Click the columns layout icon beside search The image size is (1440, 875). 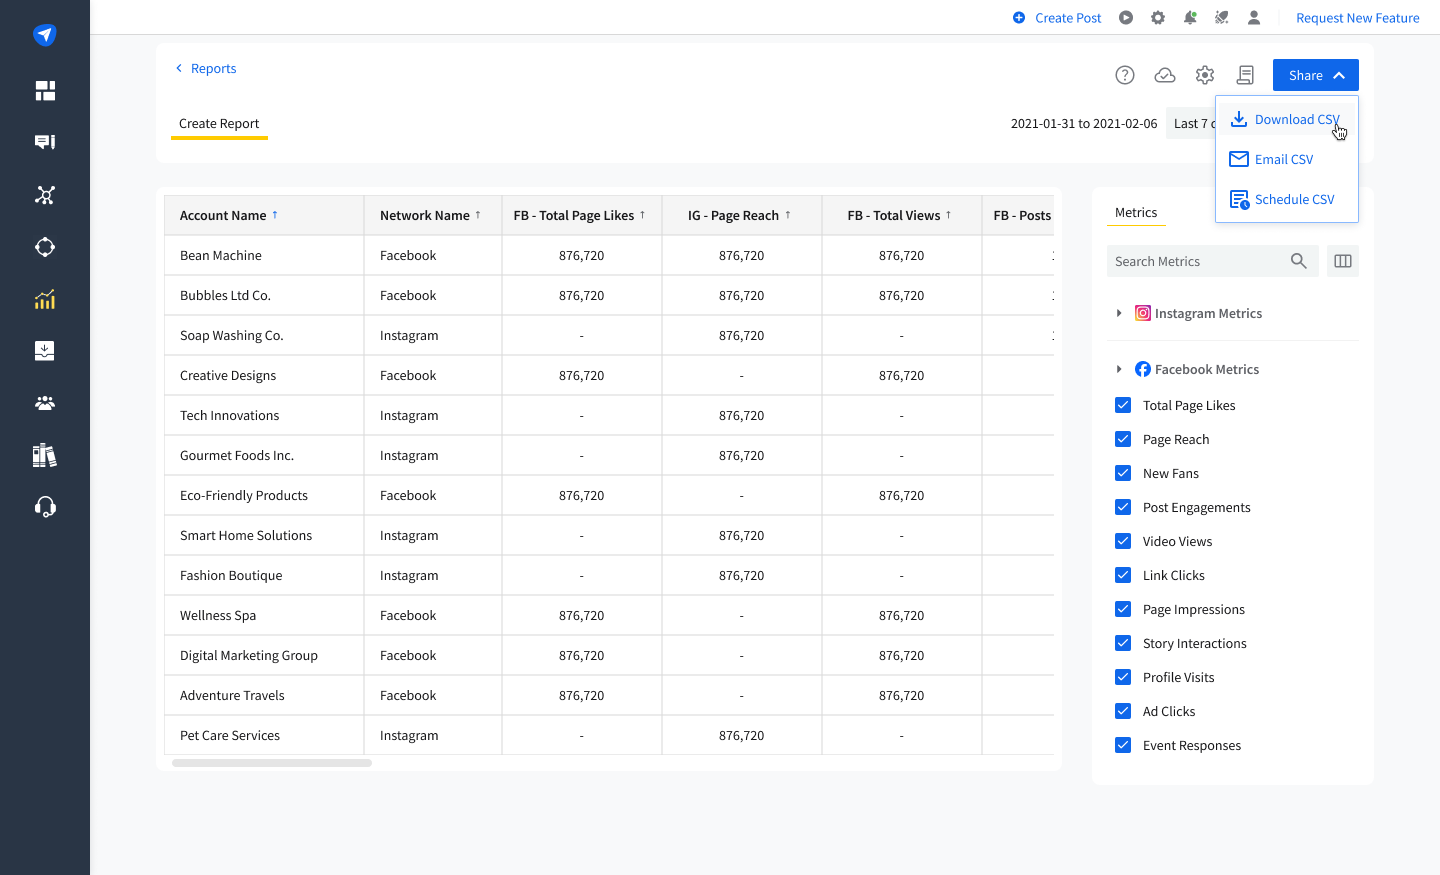click(1343, 261)
